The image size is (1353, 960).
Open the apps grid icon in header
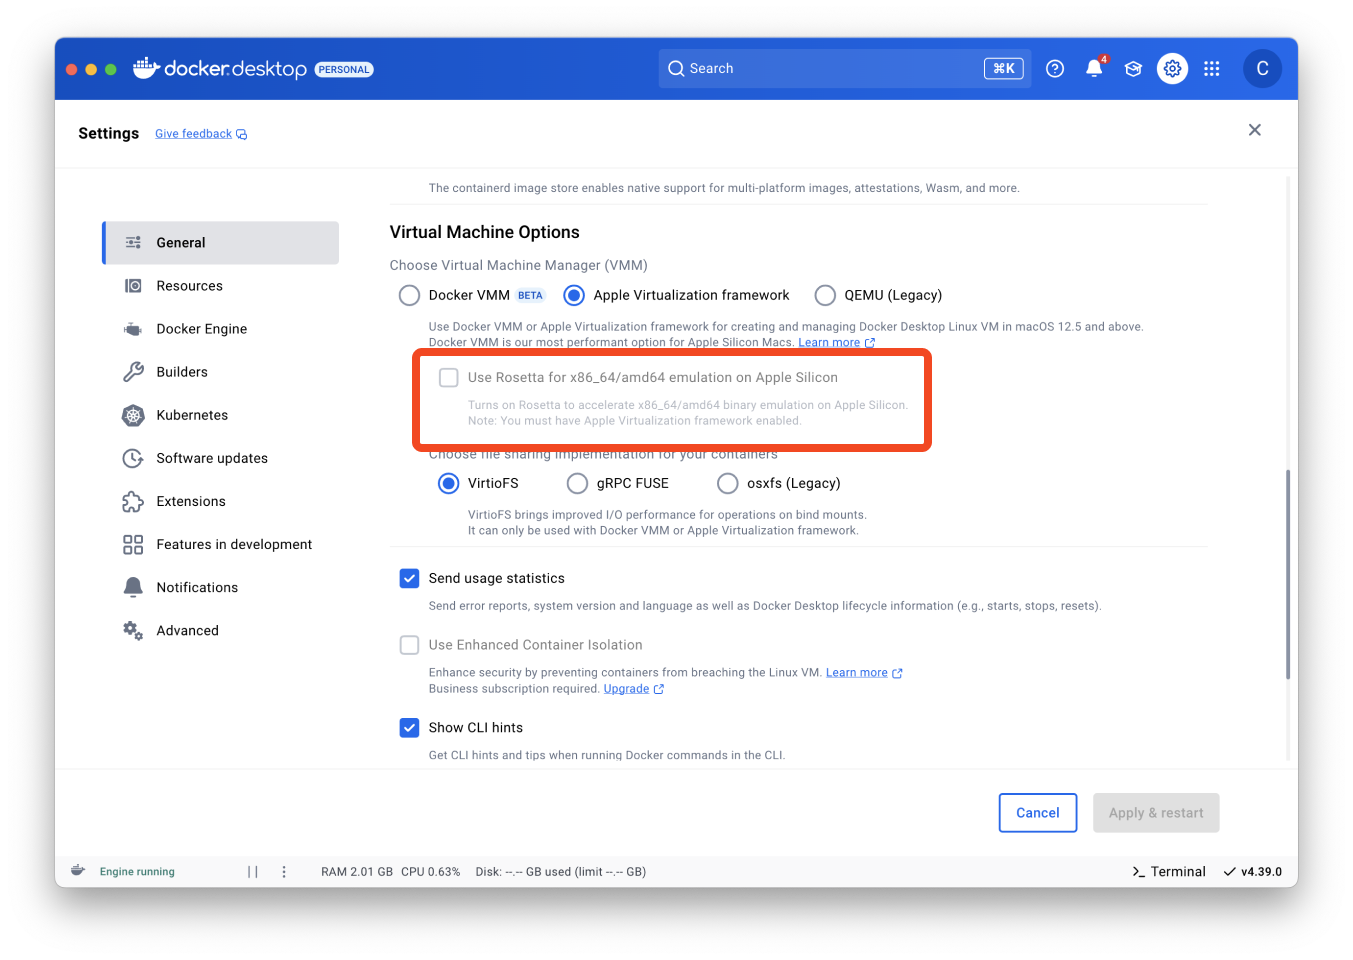1212,69
